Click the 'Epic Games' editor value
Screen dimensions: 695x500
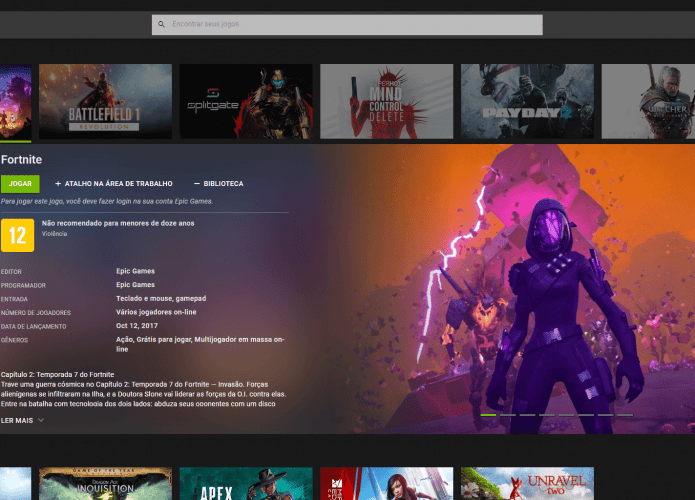pyautogui.click(x=136, y=271)
